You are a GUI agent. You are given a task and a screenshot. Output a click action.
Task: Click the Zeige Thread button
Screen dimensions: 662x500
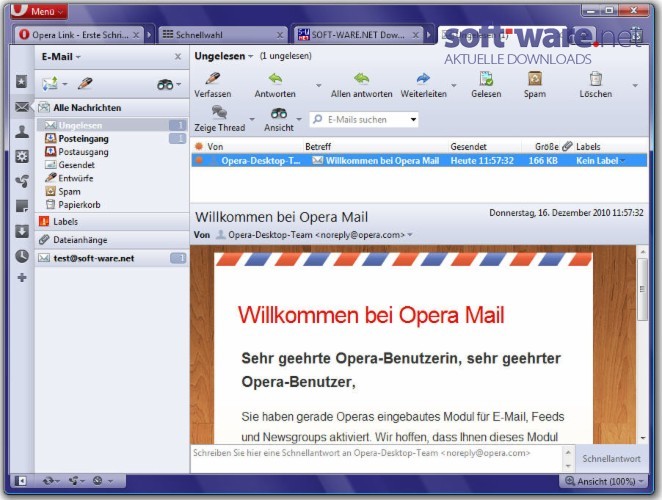point(219,119)
